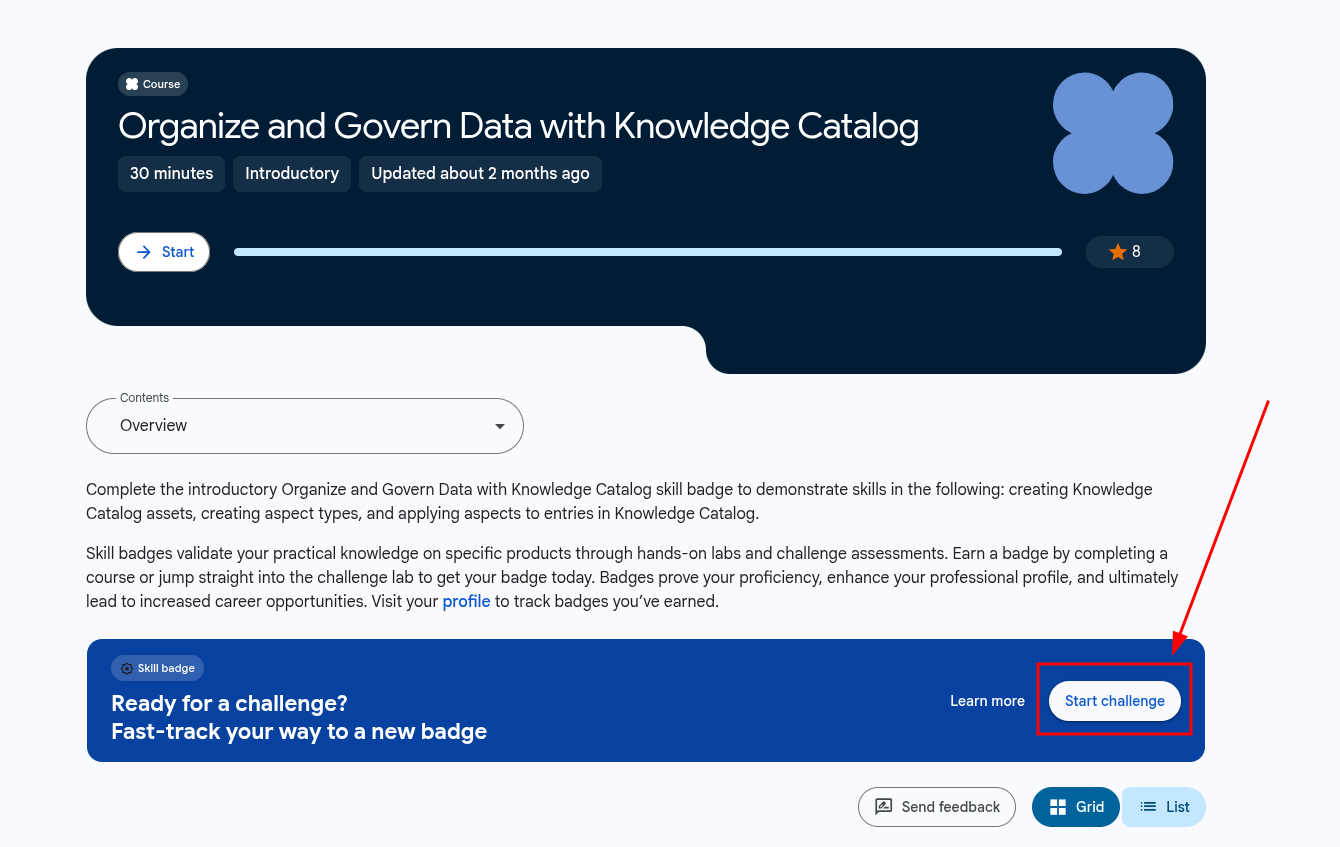Screen dimensions: 1340x847
Task: Click the Send feedback button
Action: coord(937,807)
